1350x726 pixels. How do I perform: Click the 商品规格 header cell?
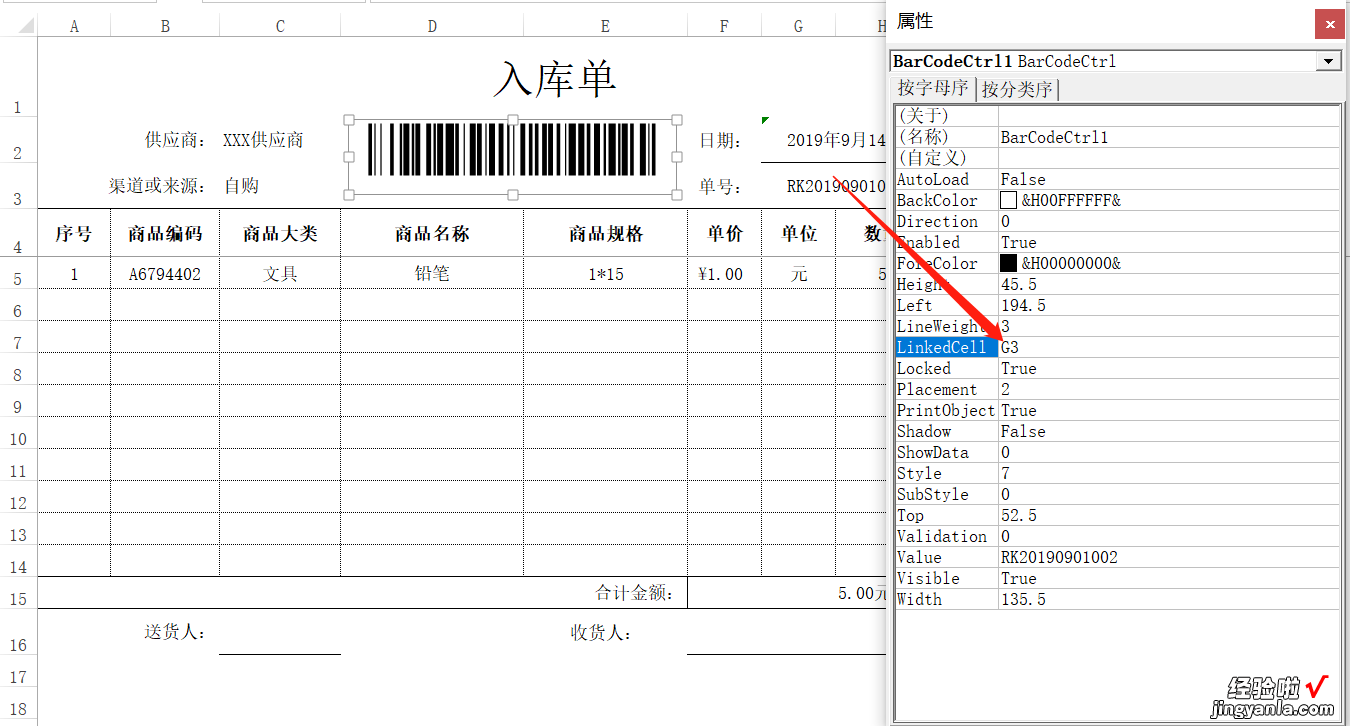click(x=605, y=234)
